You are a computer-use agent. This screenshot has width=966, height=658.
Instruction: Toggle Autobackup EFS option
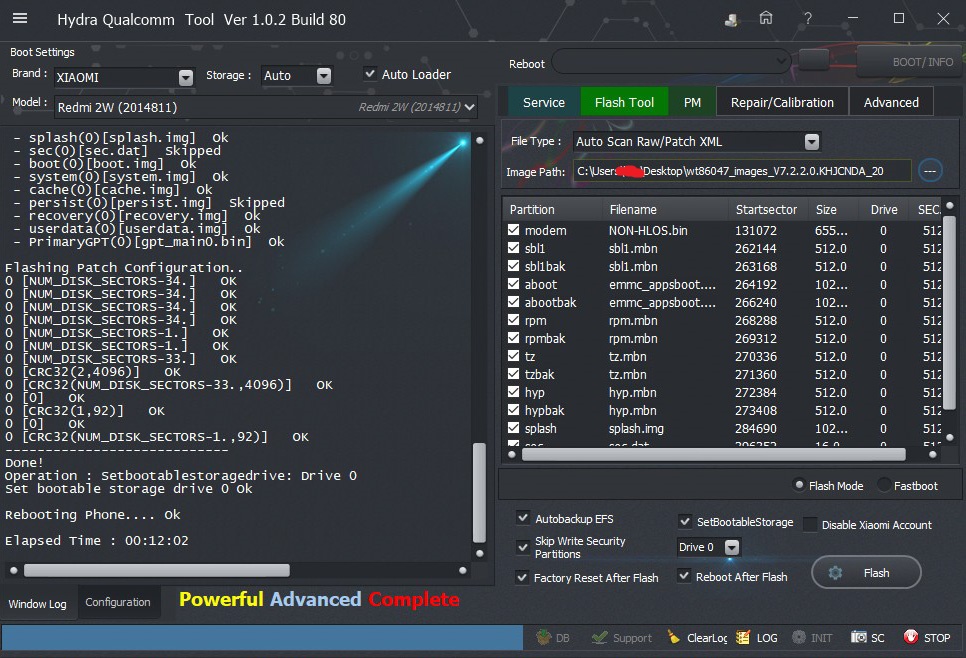523,518
